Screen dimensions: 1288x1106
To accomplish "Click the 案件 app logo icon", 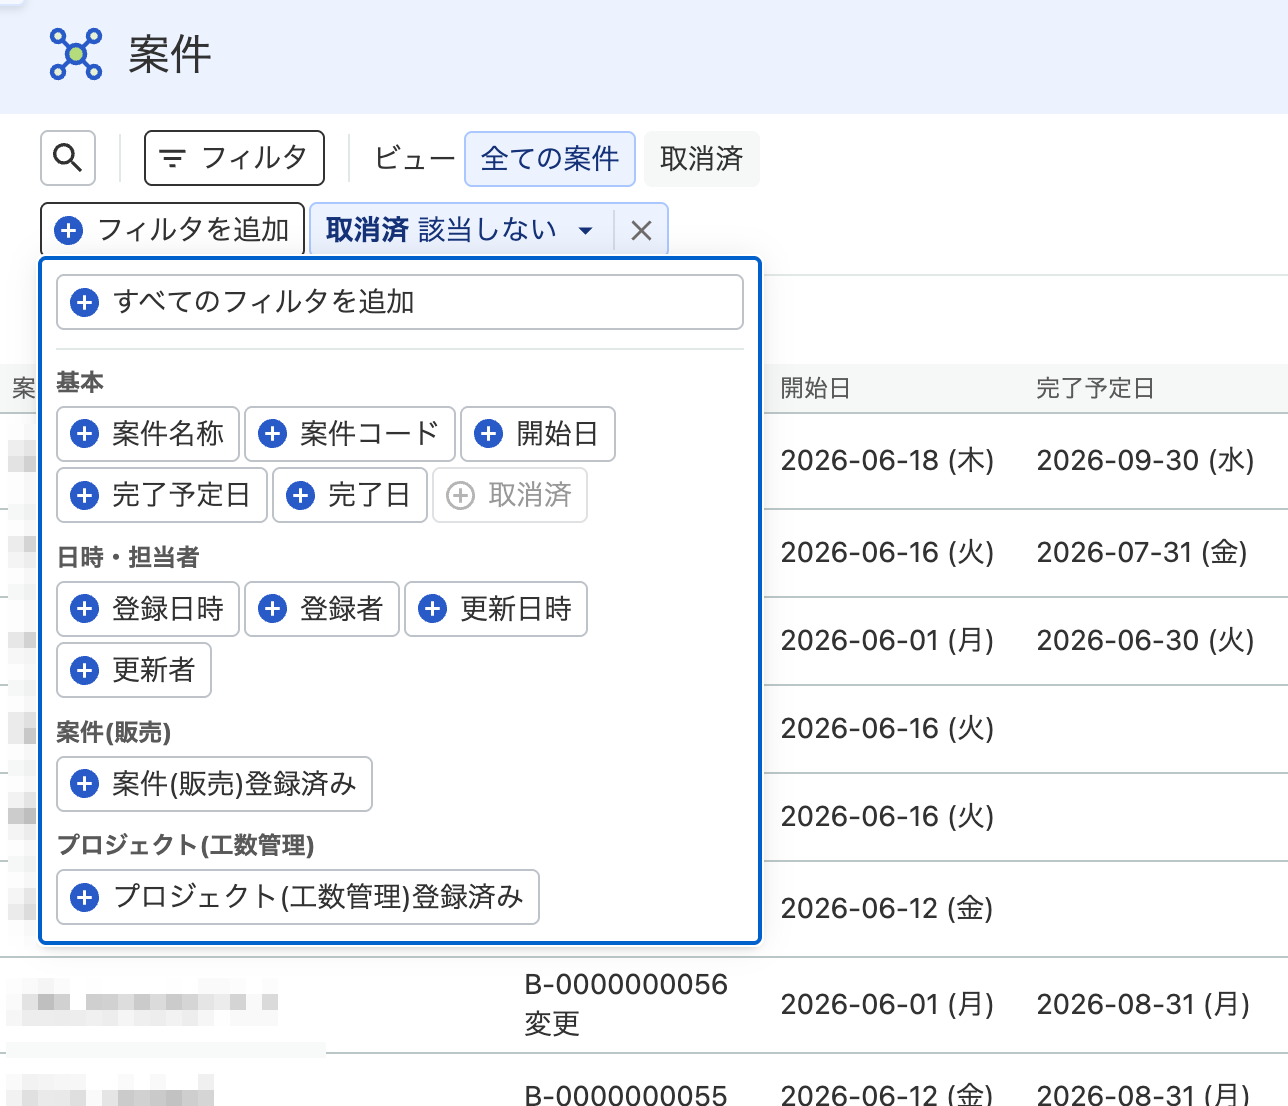I will [x=76, y=54].
